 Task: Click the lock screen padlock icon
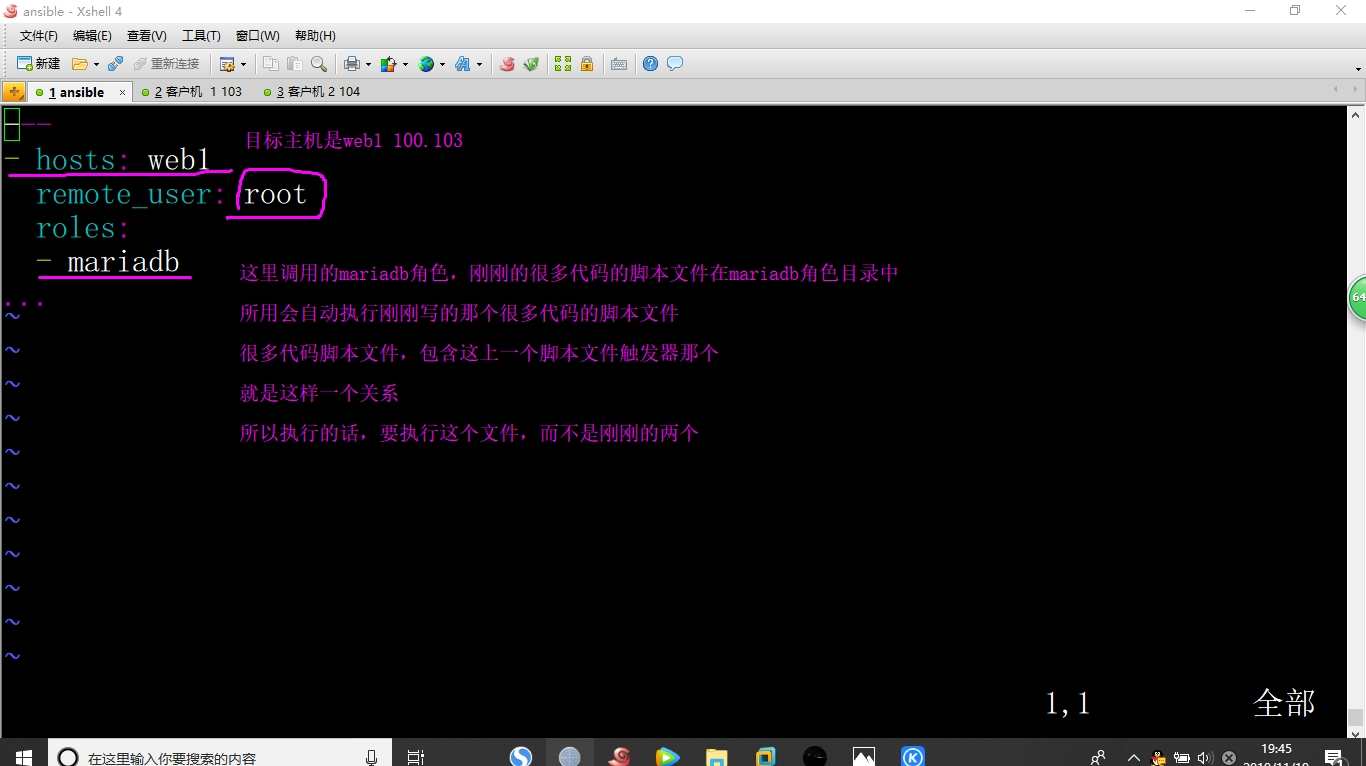tap(587, 64)
